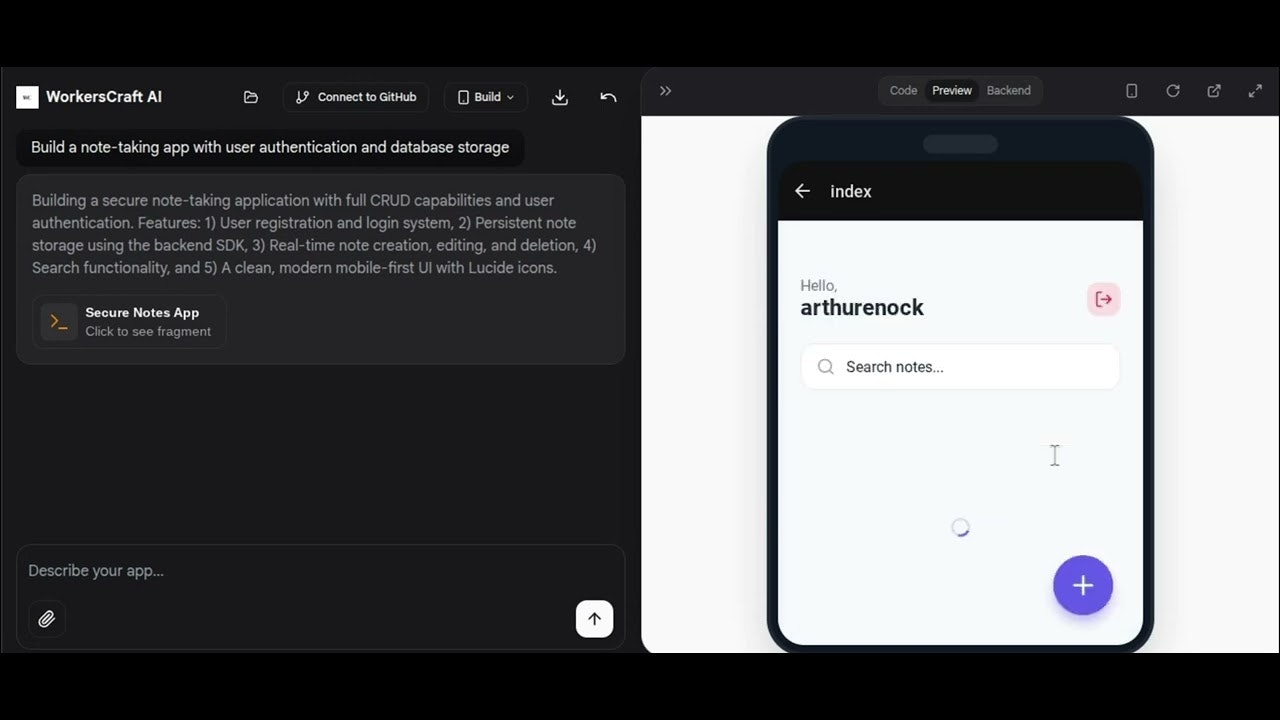
Task: Open preview in a new tab
Action: [x=1213, y=90]
